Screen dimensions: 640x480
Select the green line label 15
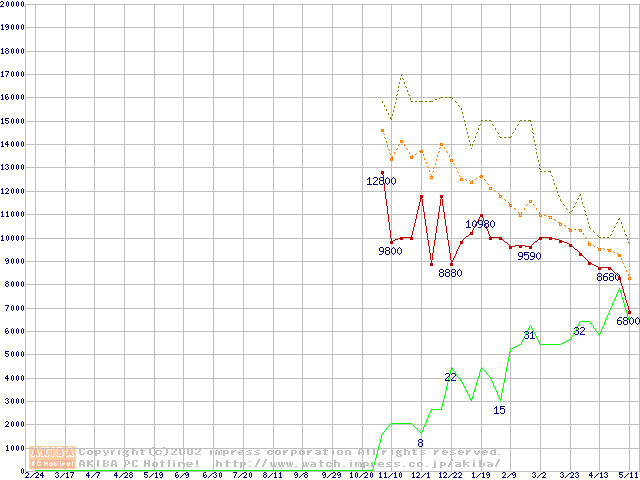499,410
